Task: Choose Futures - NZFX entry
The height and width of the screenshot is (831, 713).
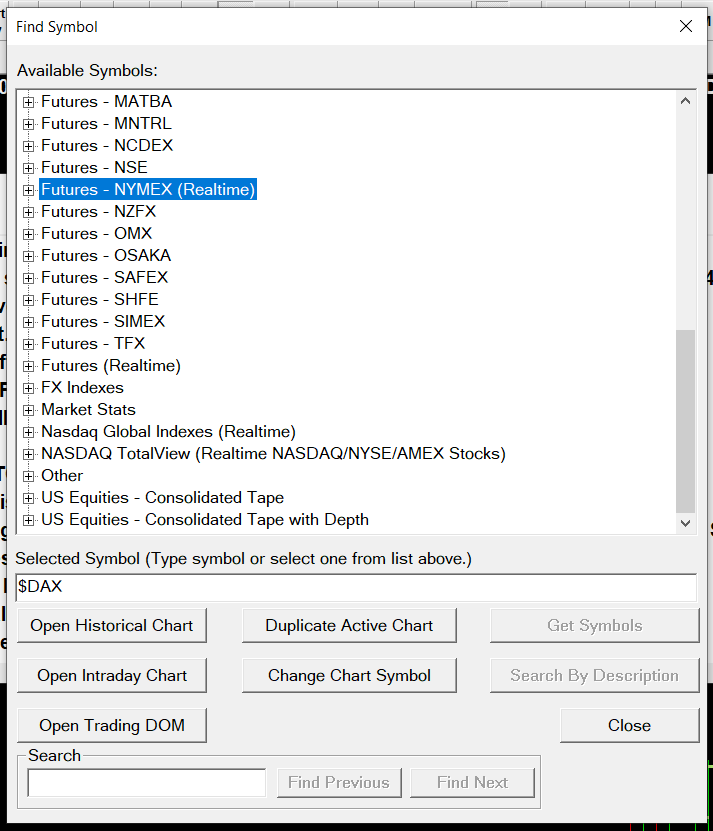Action: click(x=99, y=211)
